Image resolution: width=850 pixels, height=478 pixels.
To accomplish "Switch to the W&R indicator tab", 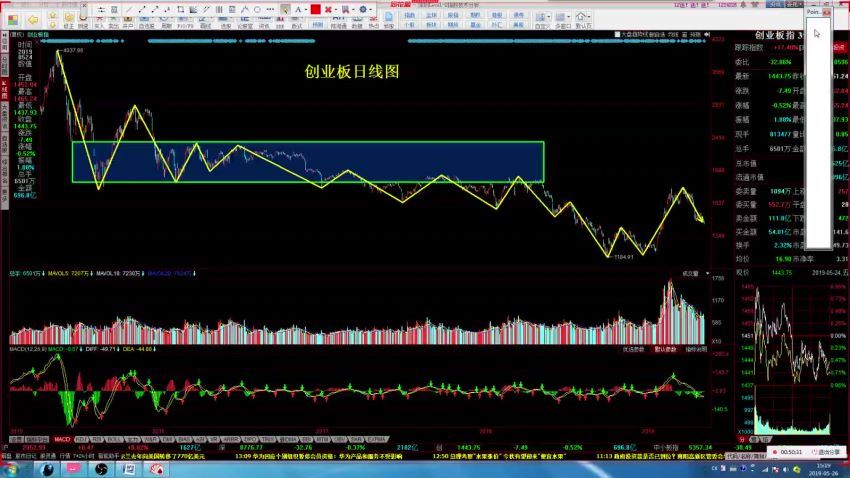I will pyautogui.click(x=150, y=439).
